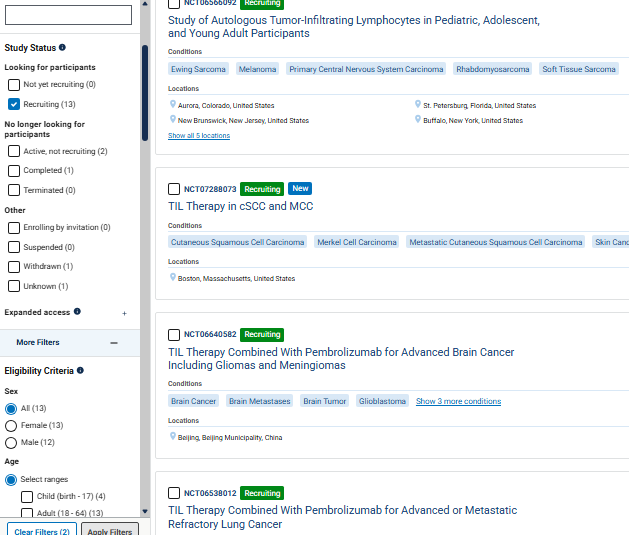
Task: Click the Merkel Cell Carcinoma tag
Action: tap(357, 242)
